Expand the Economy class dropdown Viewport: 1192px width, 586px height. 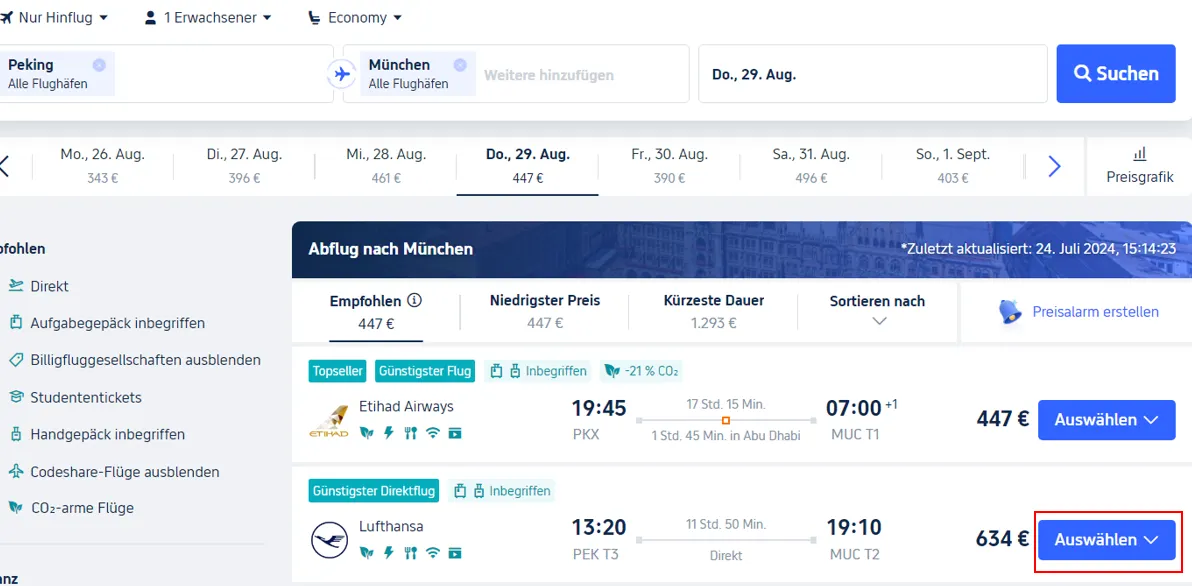(x=355, y=17)
